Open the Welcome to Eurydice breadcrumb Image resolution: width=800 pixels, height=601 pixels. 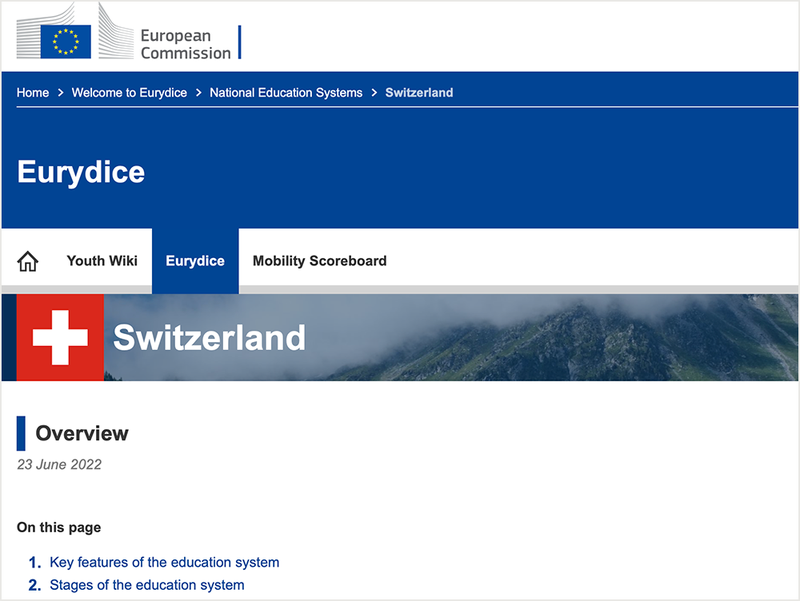[x=129, y=92]
